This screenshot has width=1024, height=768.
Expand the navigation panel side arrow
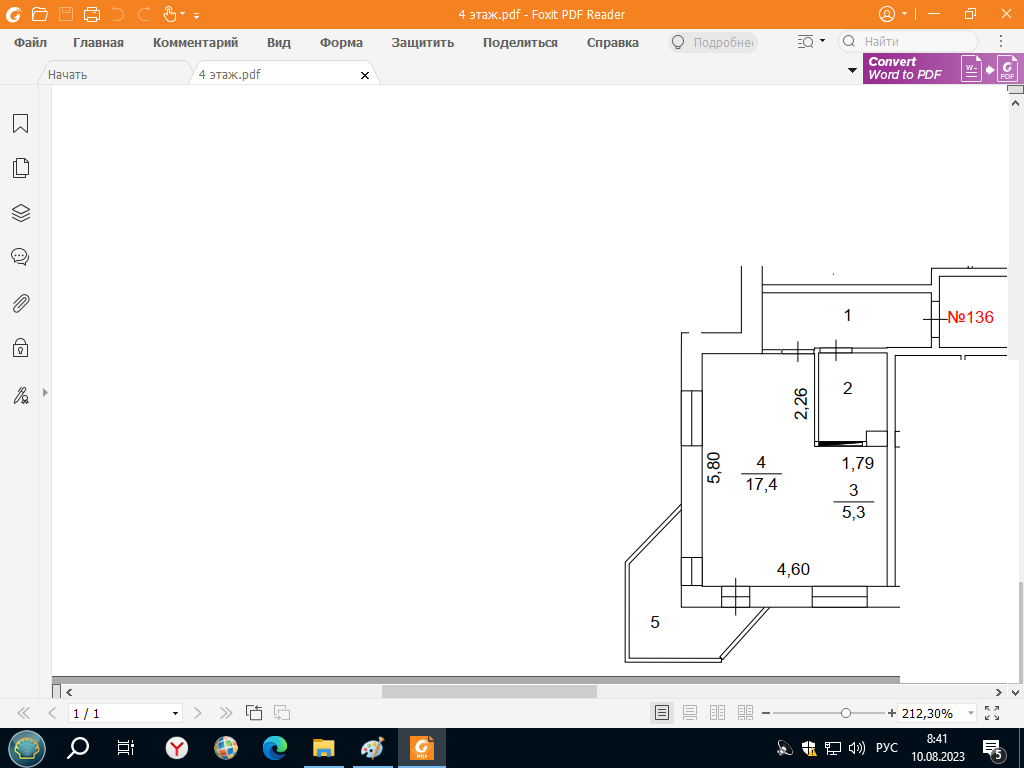(45, 392)
